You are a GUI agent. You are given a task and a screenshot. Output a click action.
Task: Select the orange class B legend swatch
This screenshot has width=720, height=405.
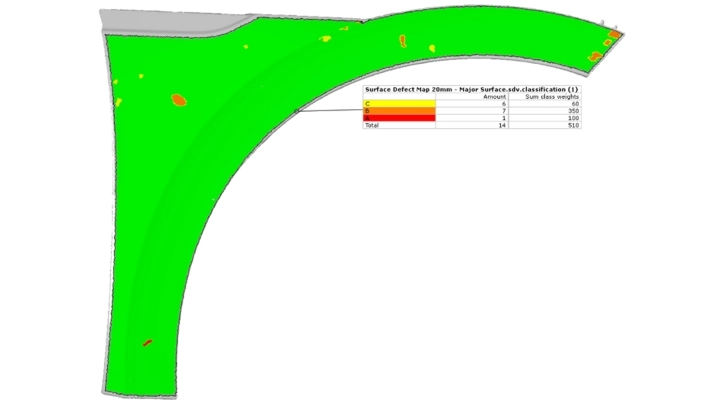[399, 111]
